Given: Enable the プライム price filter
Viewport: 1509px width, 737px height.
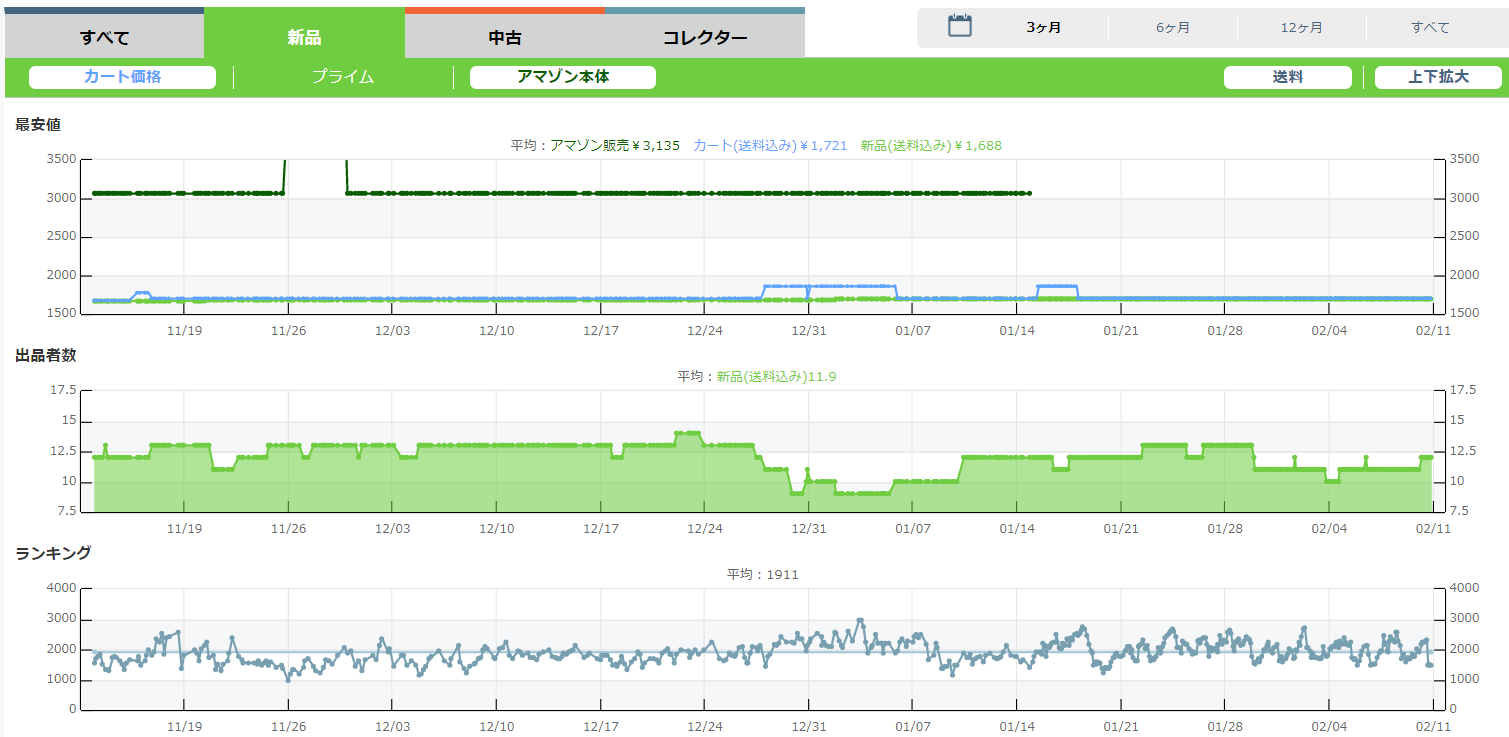Looking at the screenshot, I should [342, 77].
